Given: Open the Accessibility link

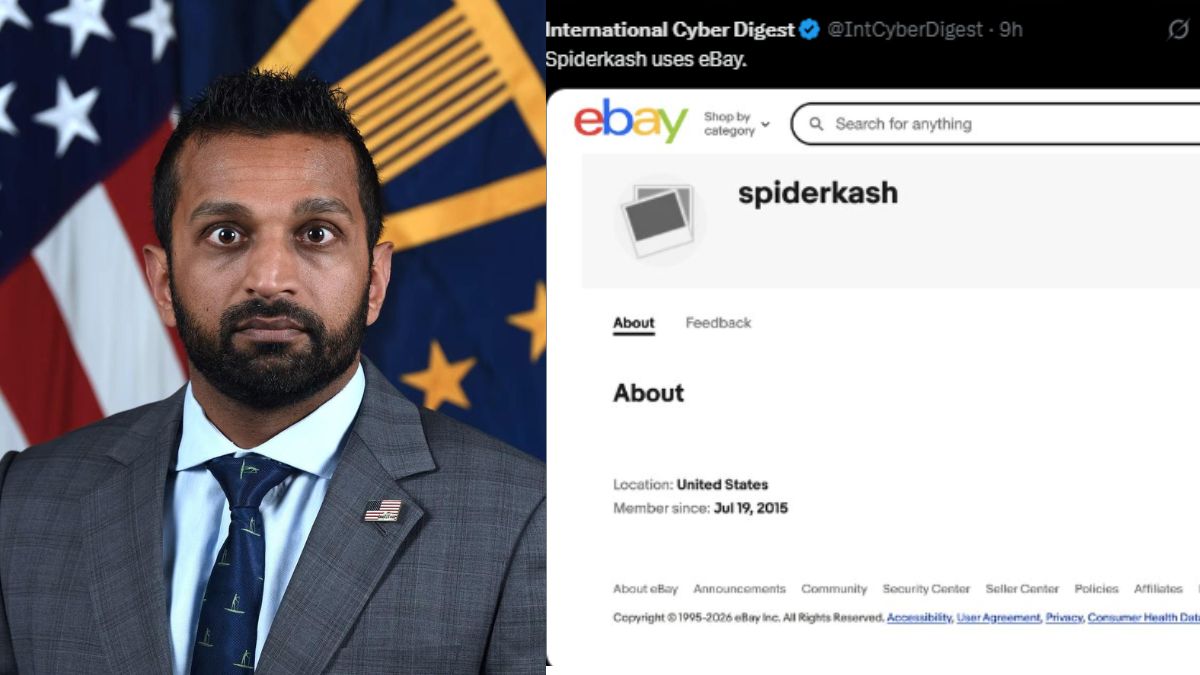Looking at the screenshot, I should pos(919,618).
